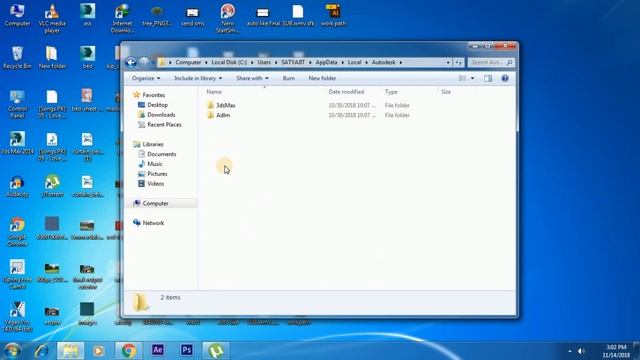Screen dimensions: 640x360
Task: Open uTorrent from the taskbar
Action: point(216,351)
